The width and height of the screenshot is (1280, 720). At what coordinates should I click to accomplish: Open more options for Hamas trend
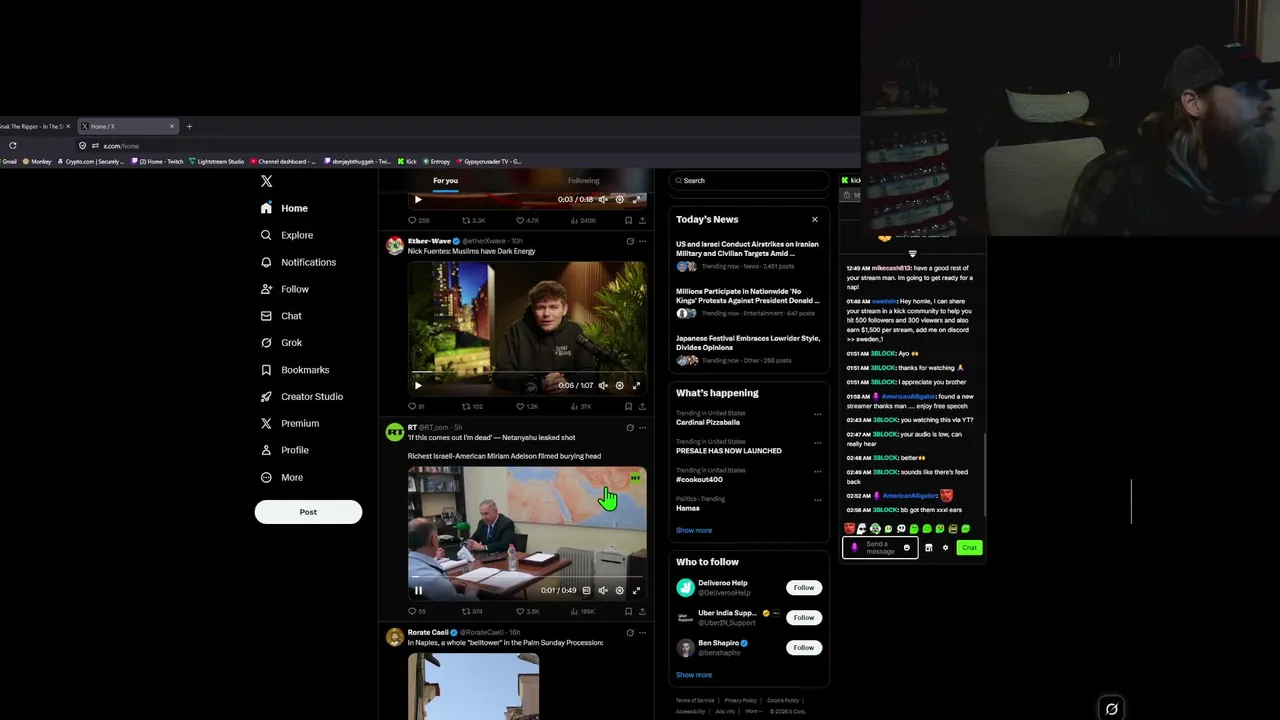click(x=817, y=500)
